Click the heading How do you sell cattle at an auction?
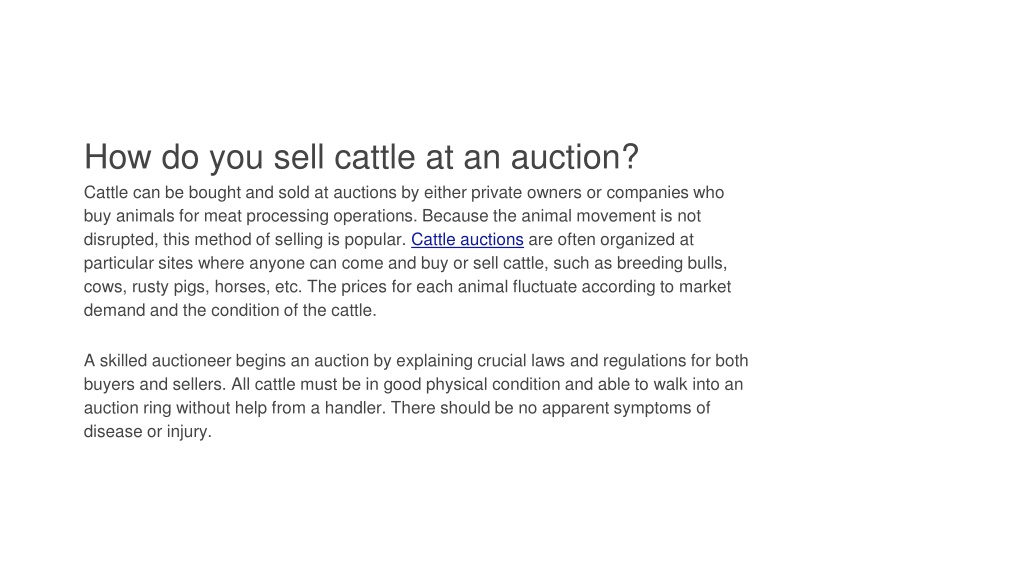 click(361, 157)
